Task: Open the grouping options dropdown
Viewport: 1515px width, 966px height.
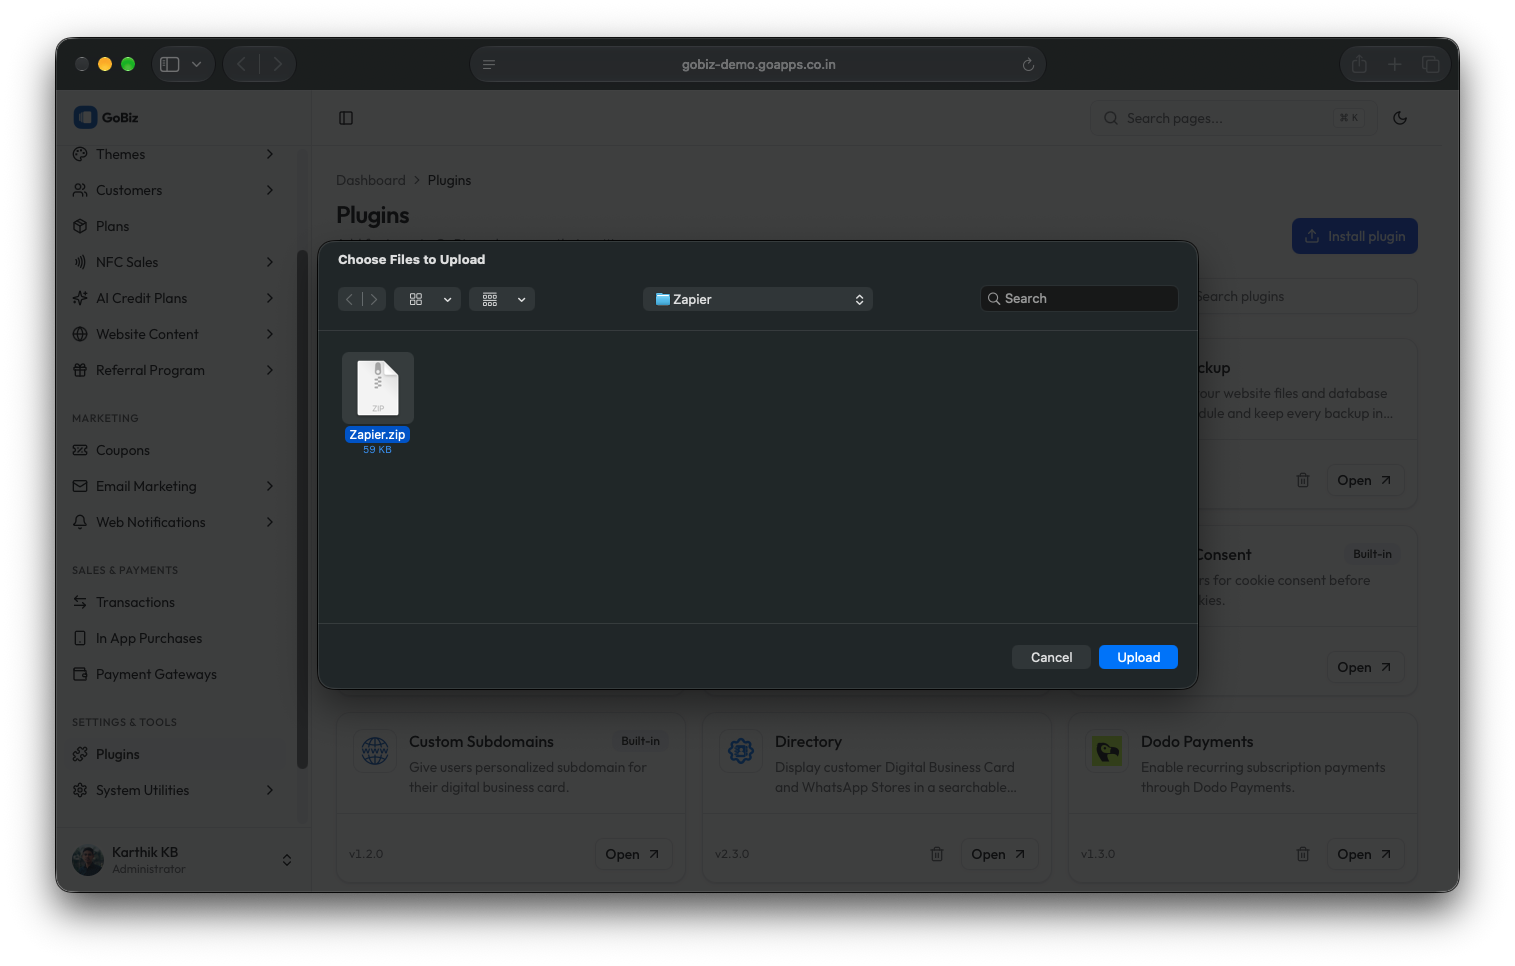Action: [501, 299]
